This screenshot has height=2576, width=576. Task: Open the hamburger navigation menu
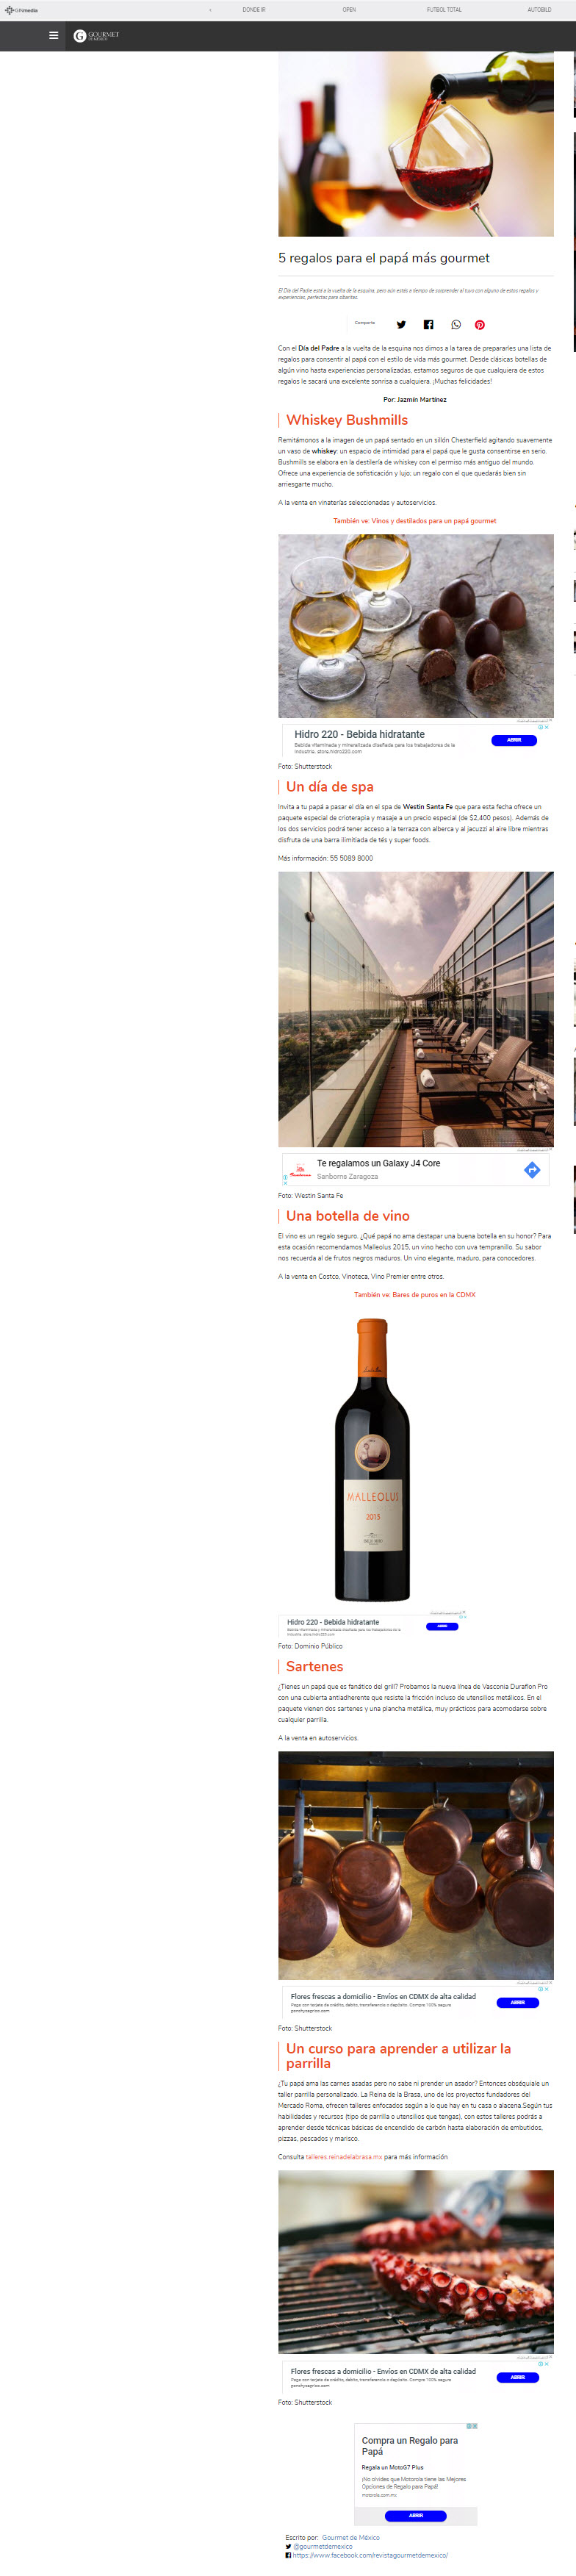53,35
